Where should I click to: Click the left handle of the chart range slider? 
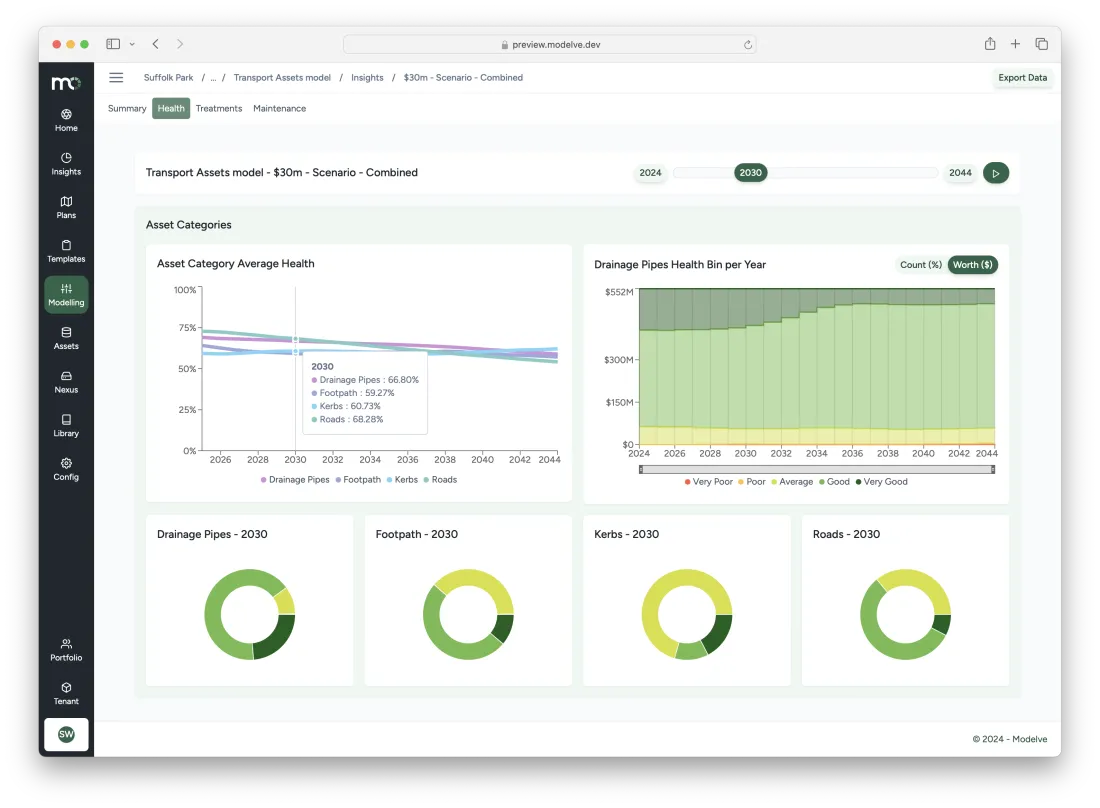(x=640, y=469)
